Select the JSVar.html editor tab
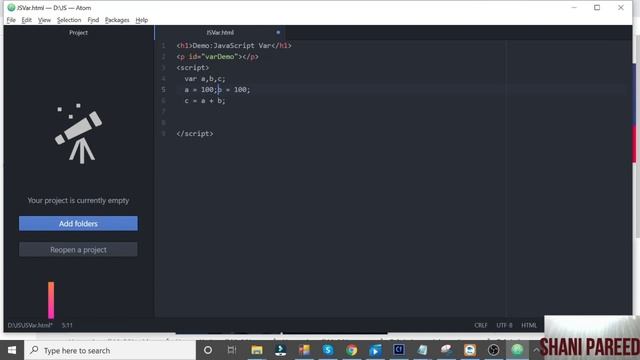 (x=220, y=32)
